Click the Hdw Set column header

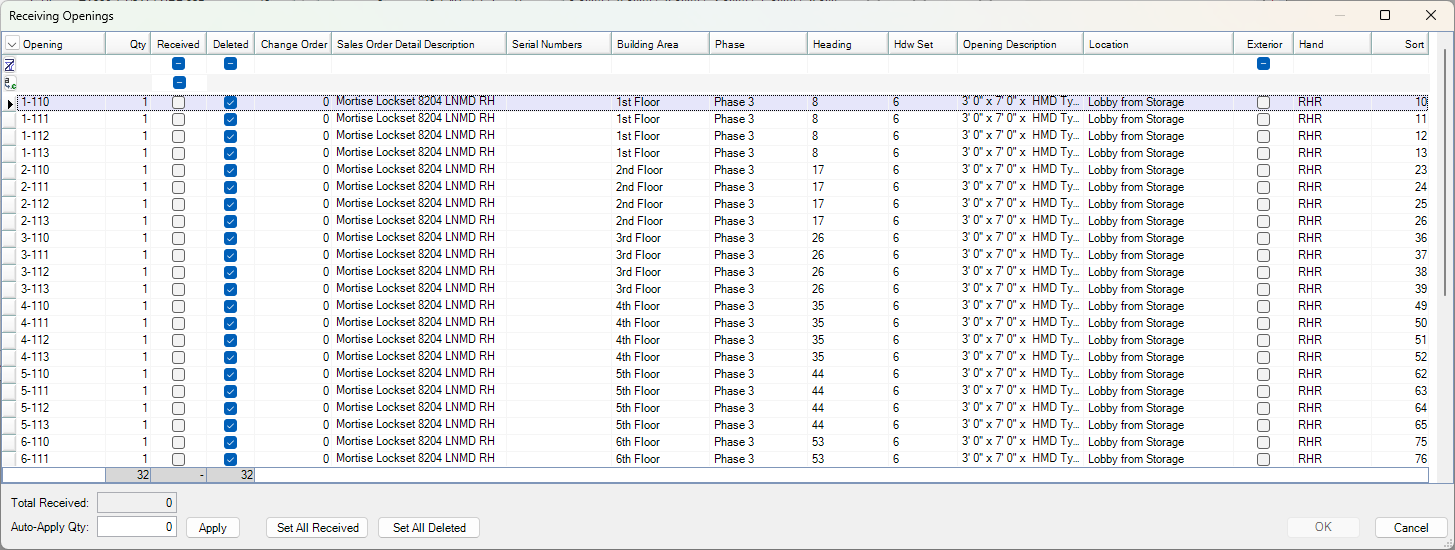[921, 44]
